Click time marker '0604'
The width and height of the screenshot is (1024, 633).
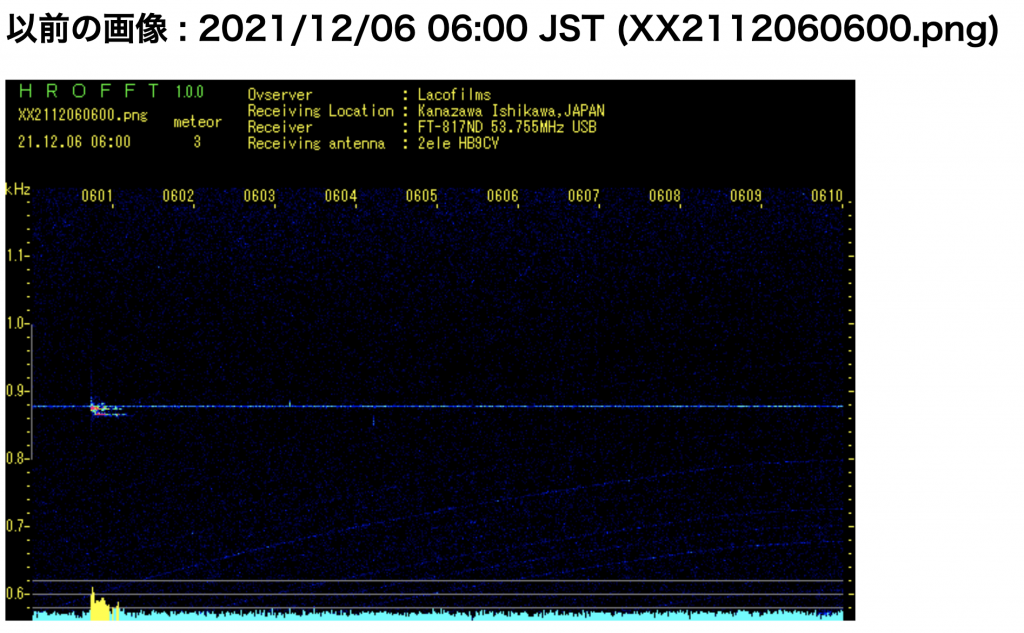pyautogui.click(x=341, y=196)
